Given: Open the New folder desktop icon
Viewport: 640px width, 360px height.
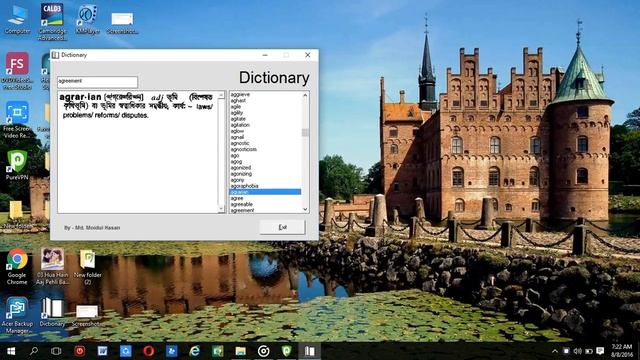Looking at the screenshot, I should [16, 214].
